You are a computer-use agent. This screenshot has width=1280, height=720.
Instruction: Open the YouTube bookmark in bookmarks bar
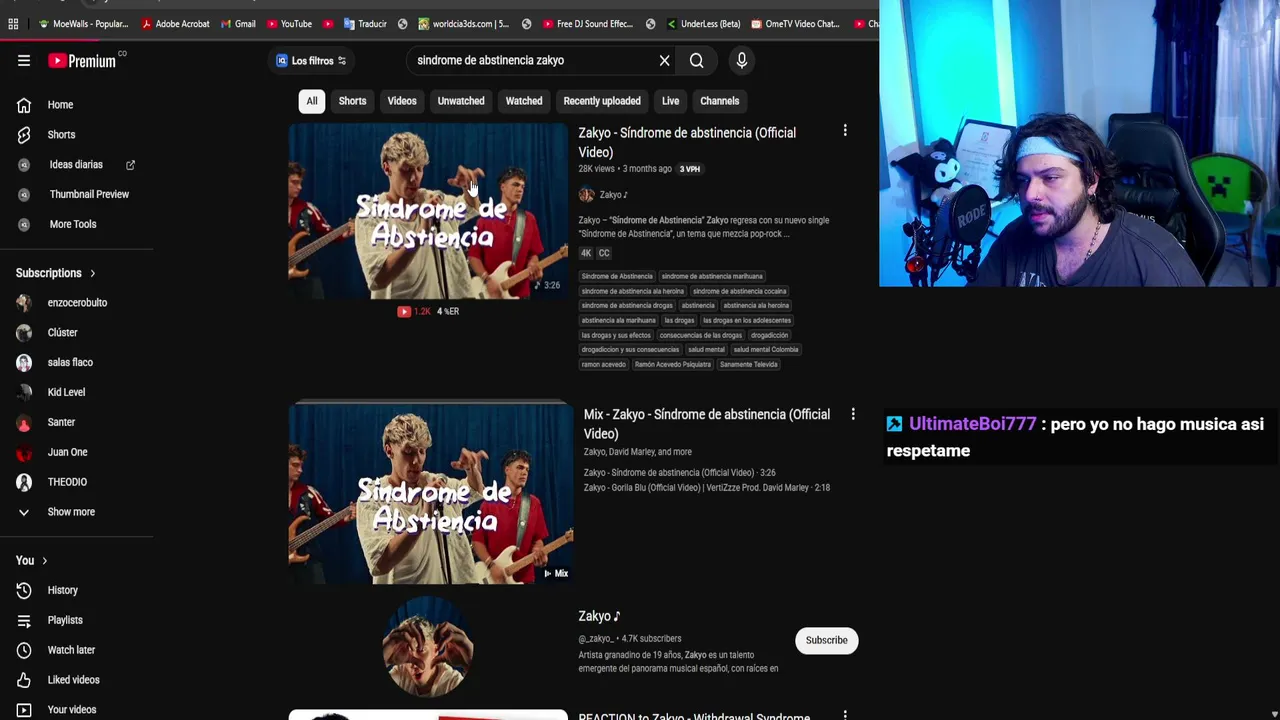(289, 24)
